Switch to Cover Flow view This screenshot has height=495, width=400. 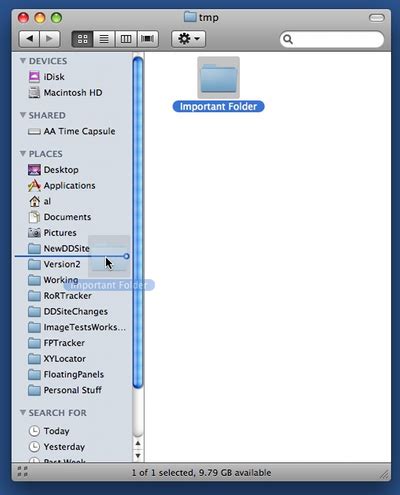(147, 39)
